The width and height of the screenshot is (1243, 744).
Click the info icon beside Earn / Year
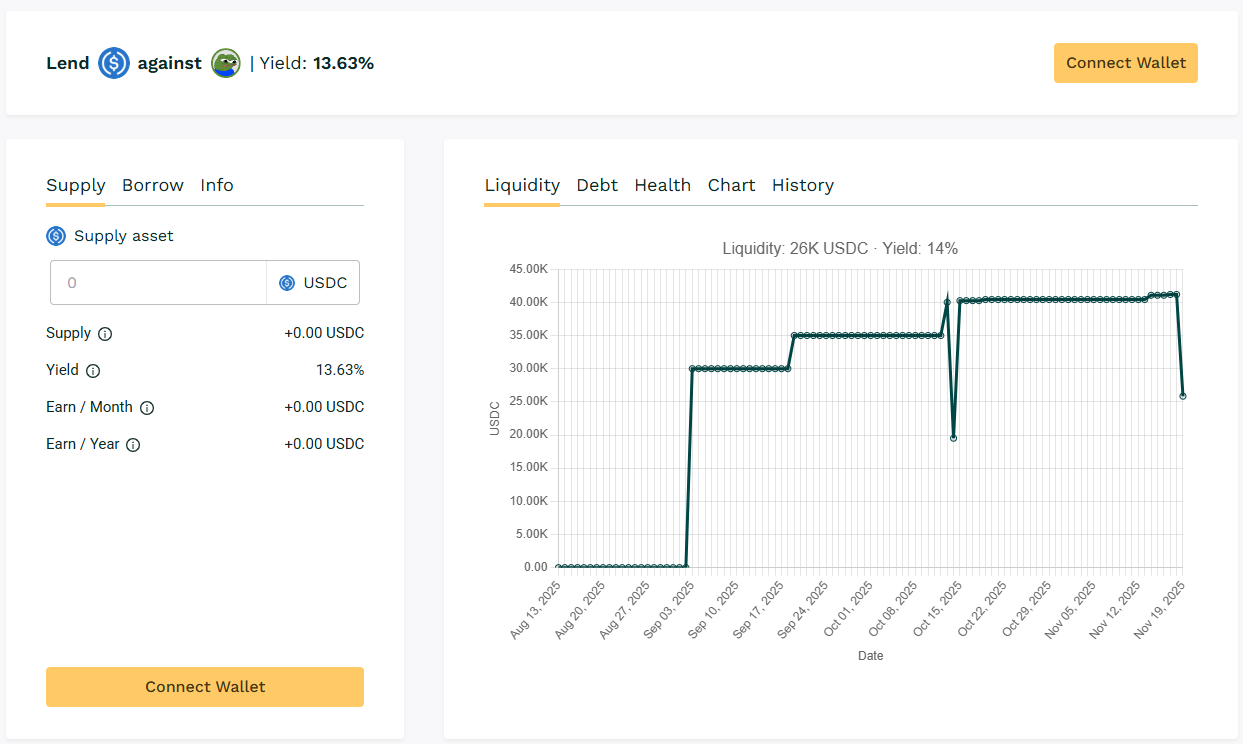[x=133, y=445]
